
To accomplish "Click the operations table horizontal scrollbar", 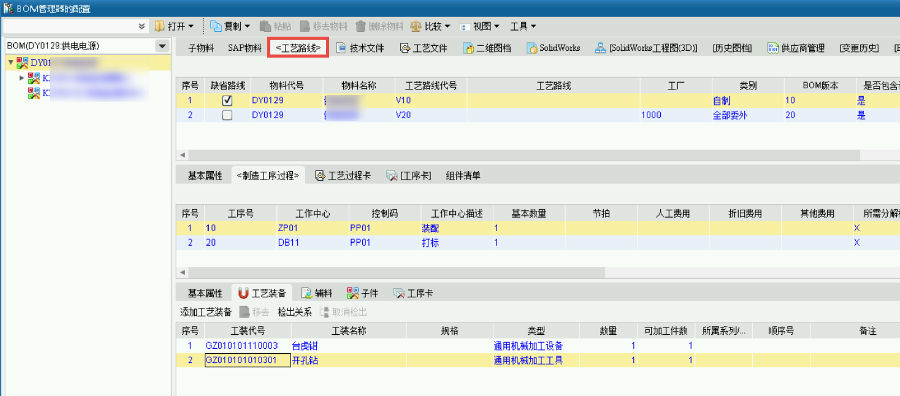I will 396,272.
